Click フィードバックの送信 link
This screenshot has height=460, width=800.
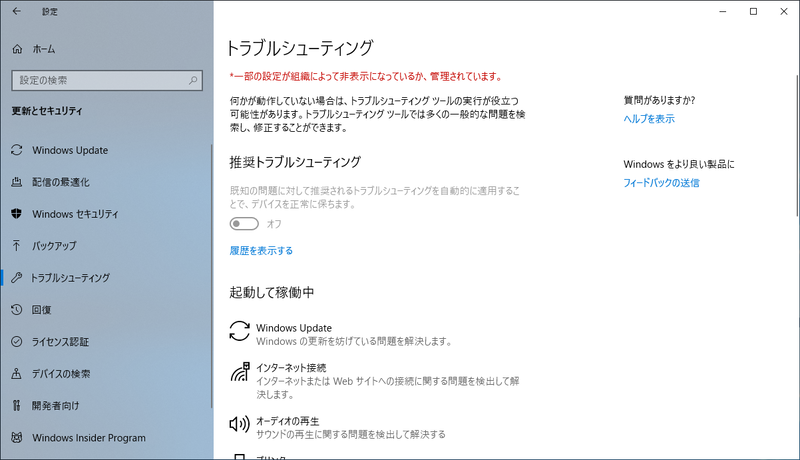[661, 183]
